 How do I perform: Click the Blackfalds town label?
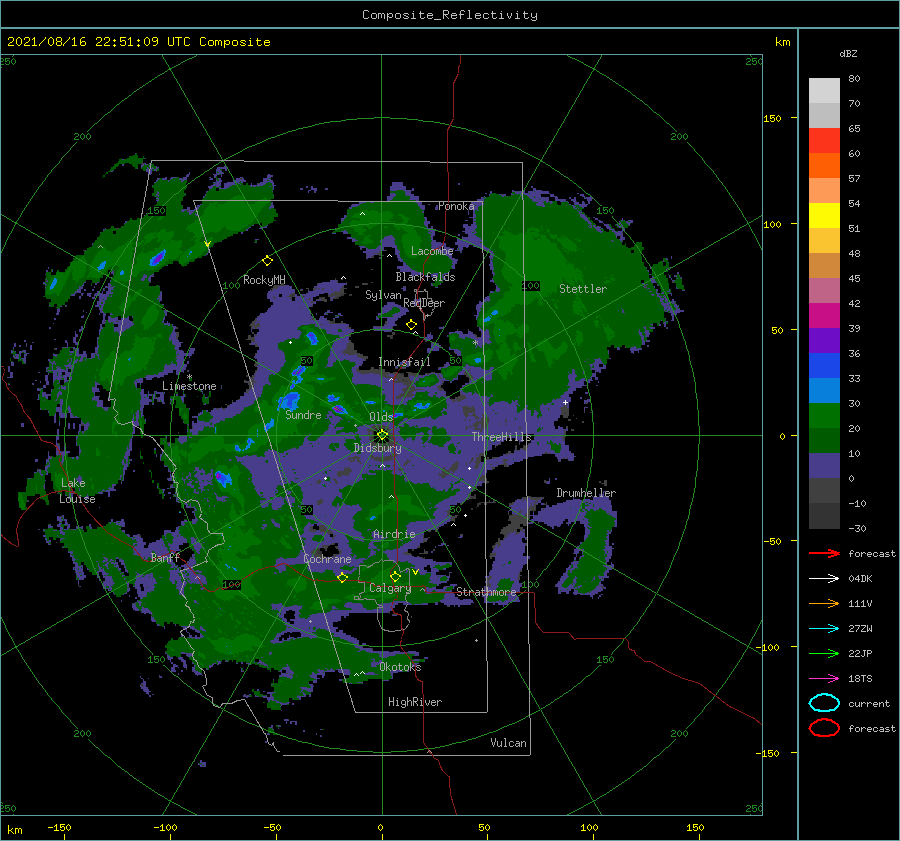pyautogui.click(x=425, y=277)
